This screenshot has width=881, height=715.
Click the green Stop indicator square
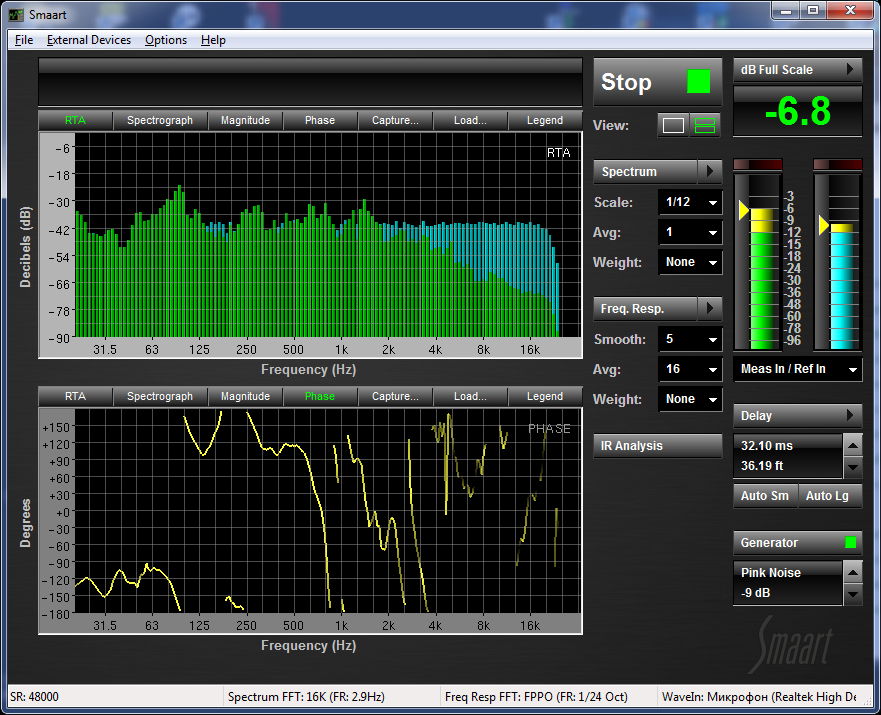pyautogui.click(x=698, y=82)
